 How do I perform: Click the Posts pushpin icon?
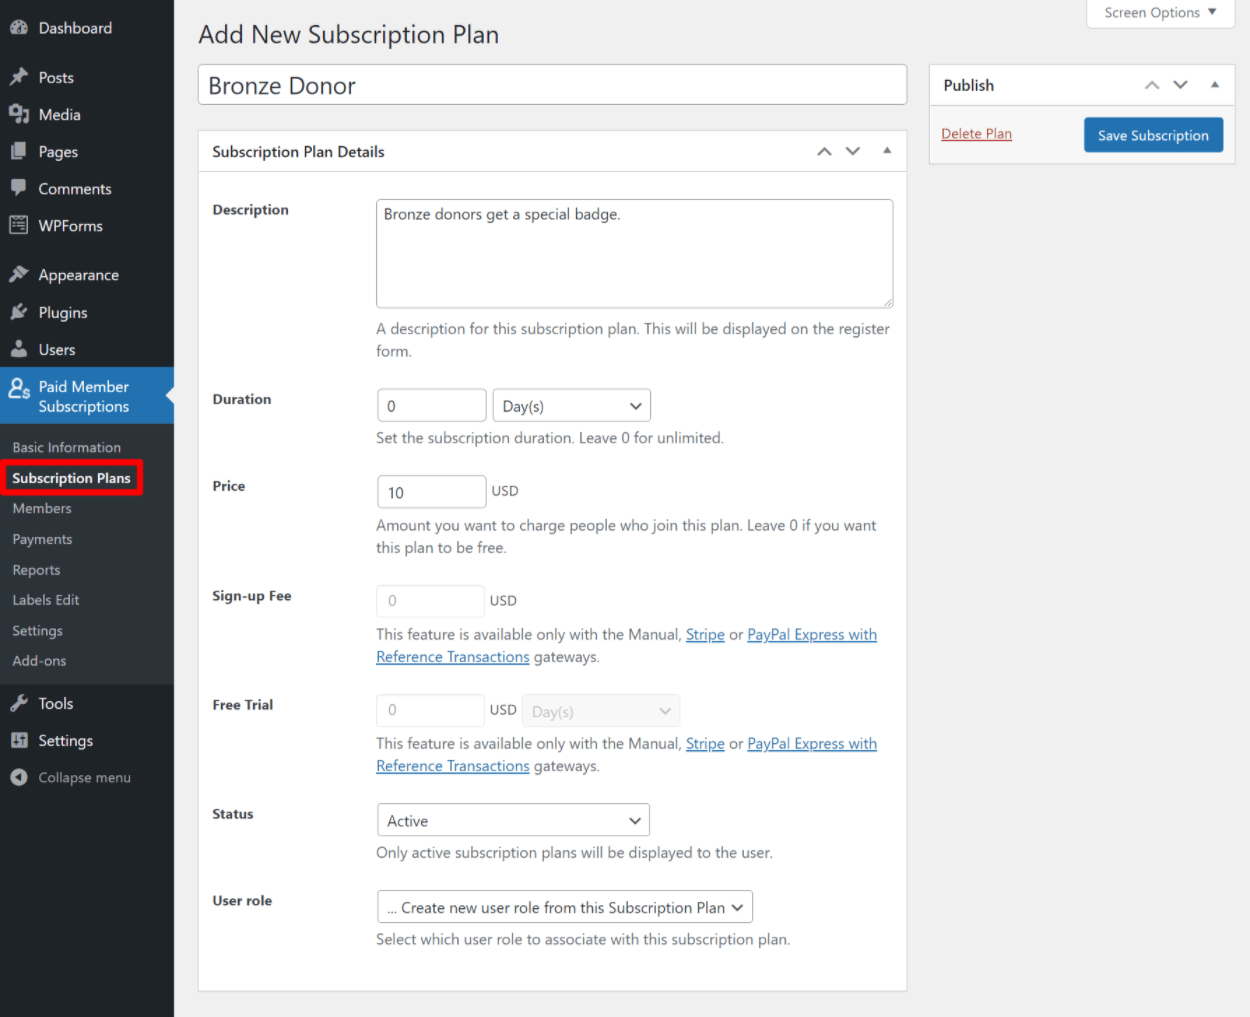pyautogui.click(x=18, y=77)
